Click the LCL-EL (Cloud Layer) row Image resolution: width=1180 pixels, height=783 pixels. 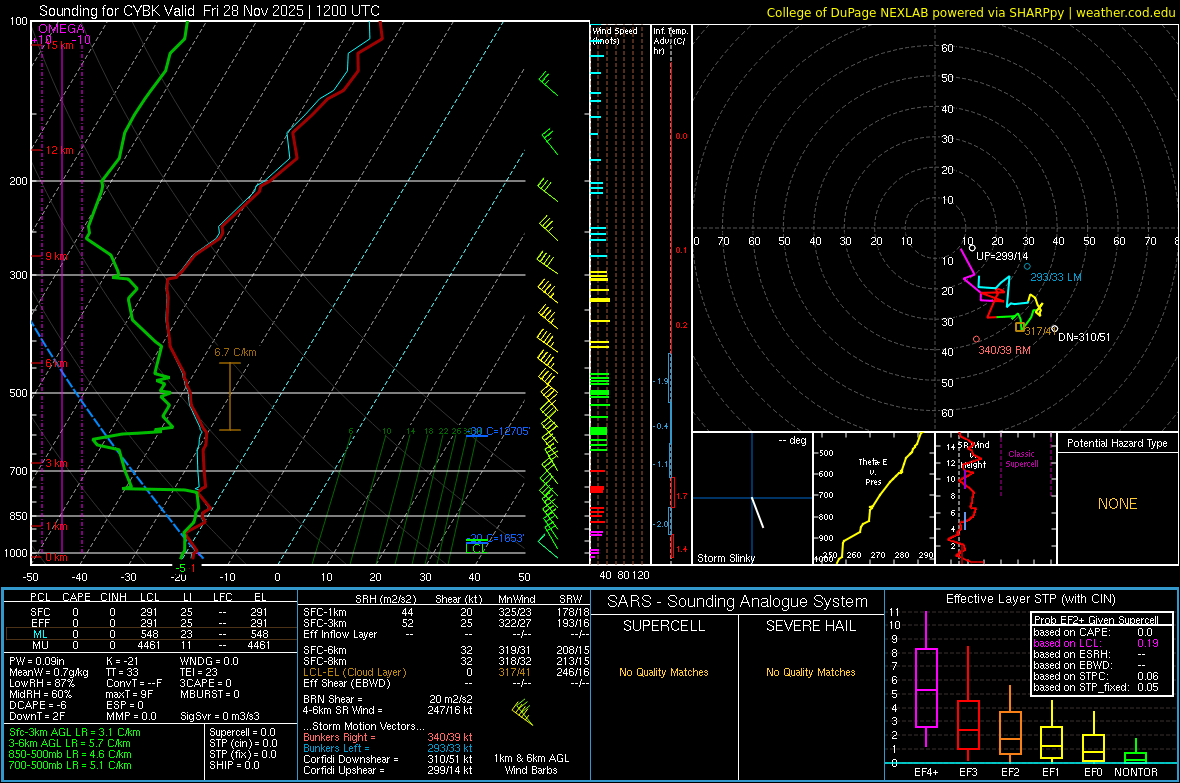446,672
